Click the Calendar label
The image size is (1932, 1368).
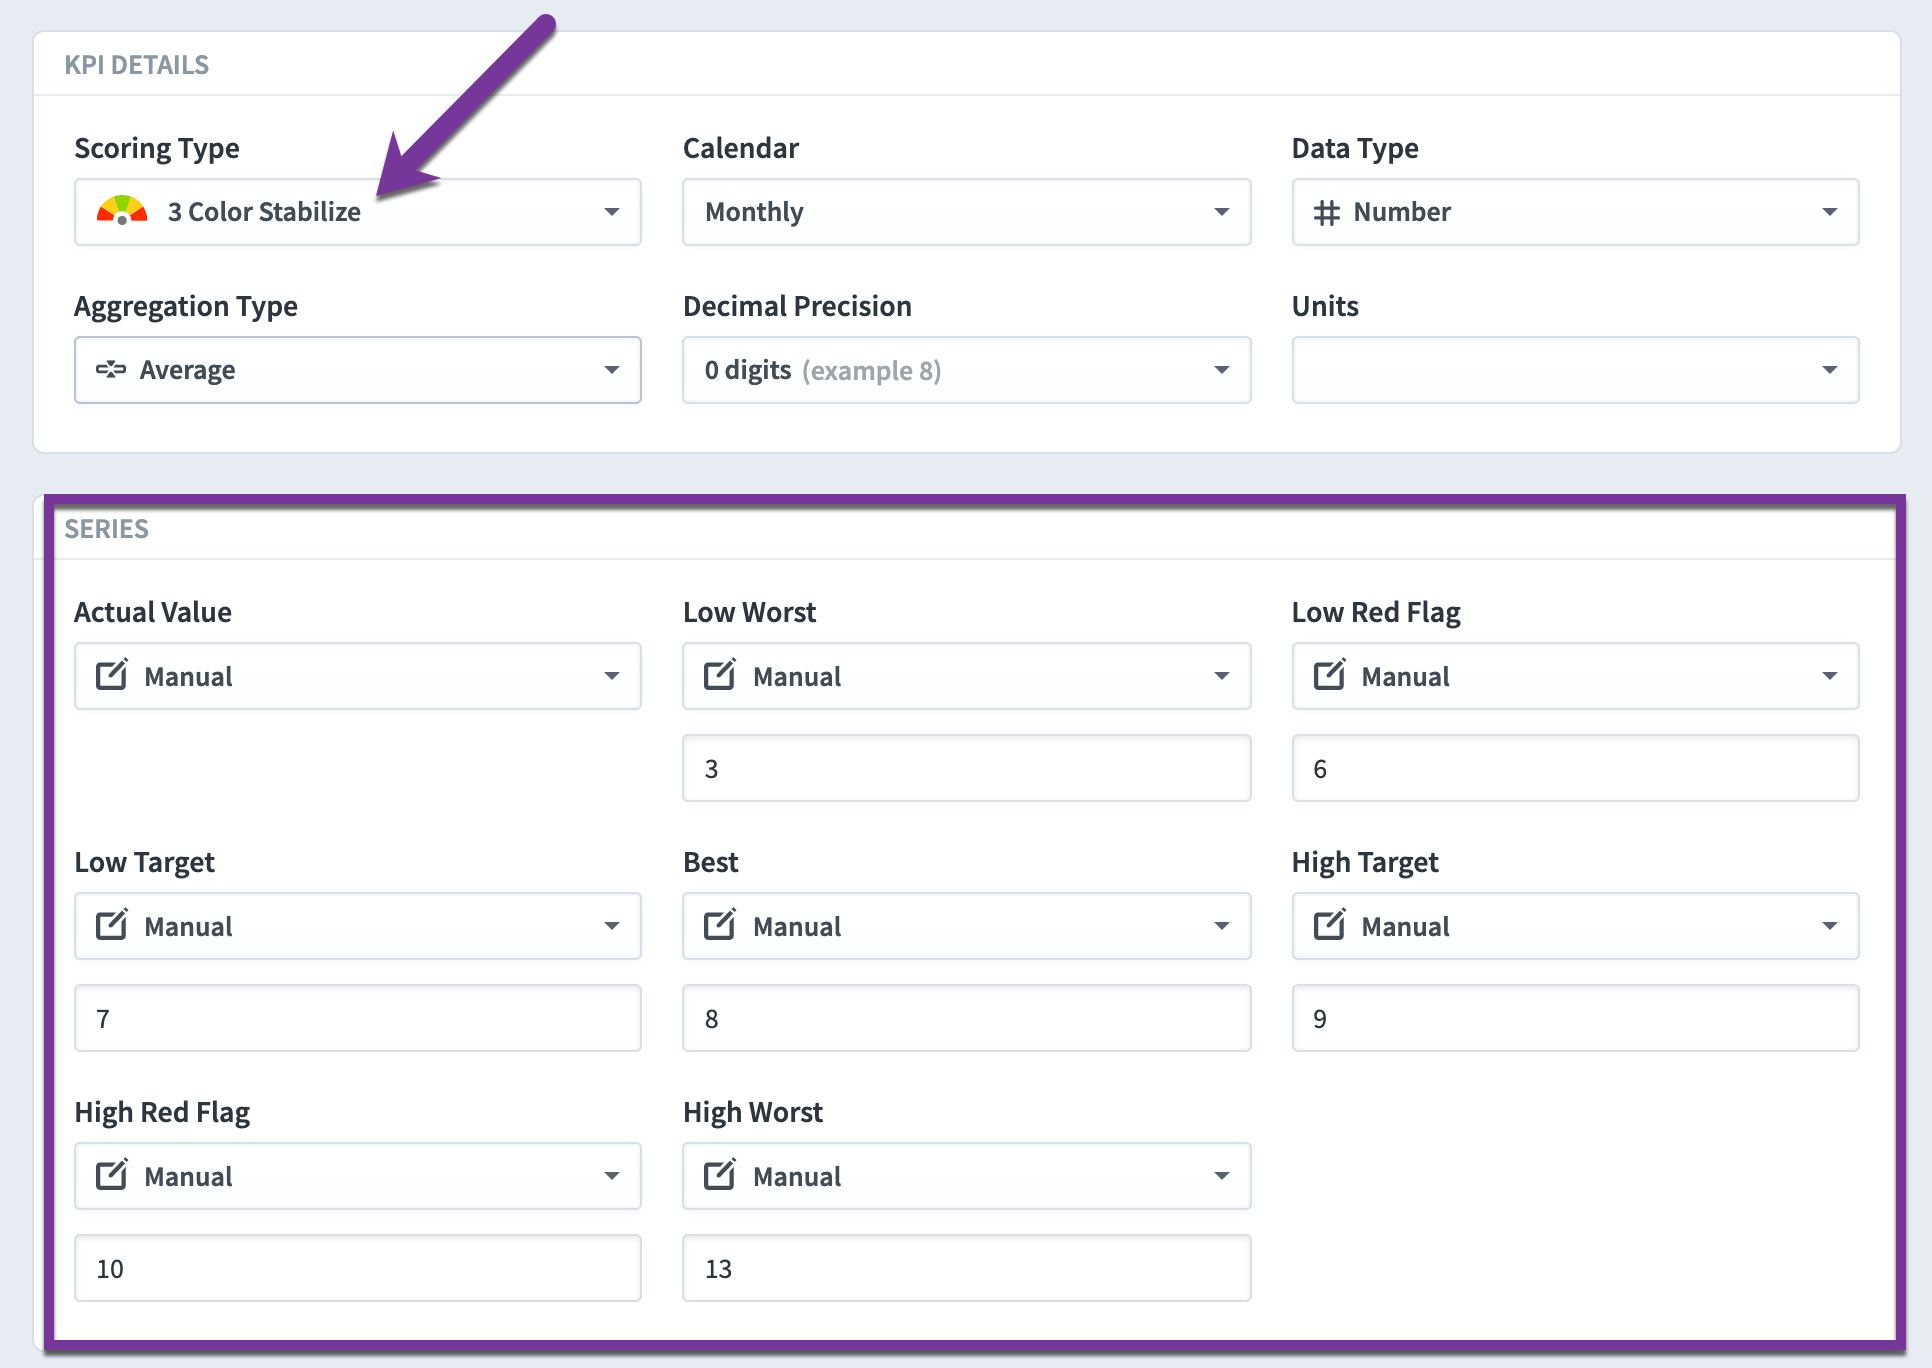click(x=741, y=148)
